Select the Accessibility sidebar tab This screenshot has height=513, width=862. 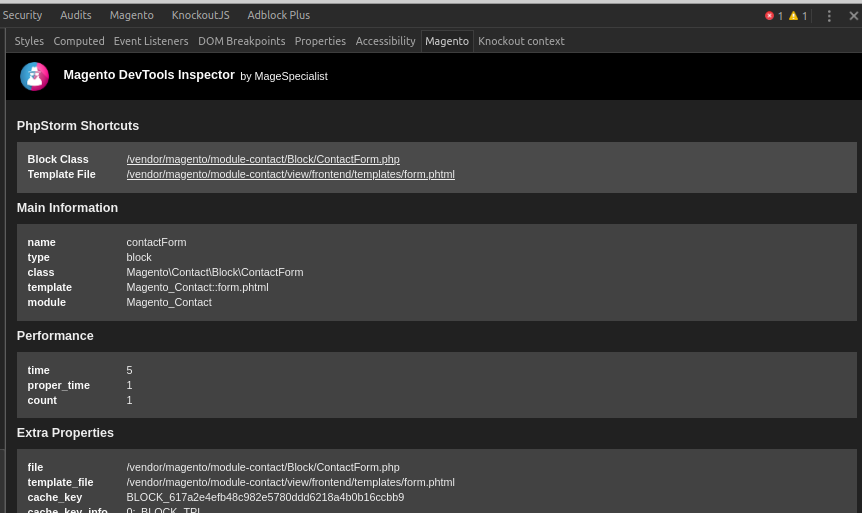click(385, 41)
